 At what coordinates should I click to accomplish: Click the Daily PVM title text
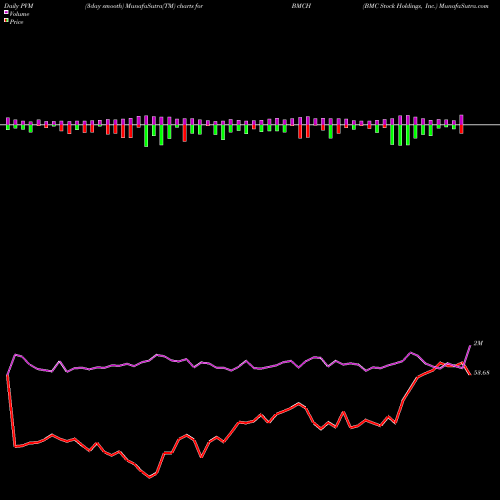(x=19, y=6)
